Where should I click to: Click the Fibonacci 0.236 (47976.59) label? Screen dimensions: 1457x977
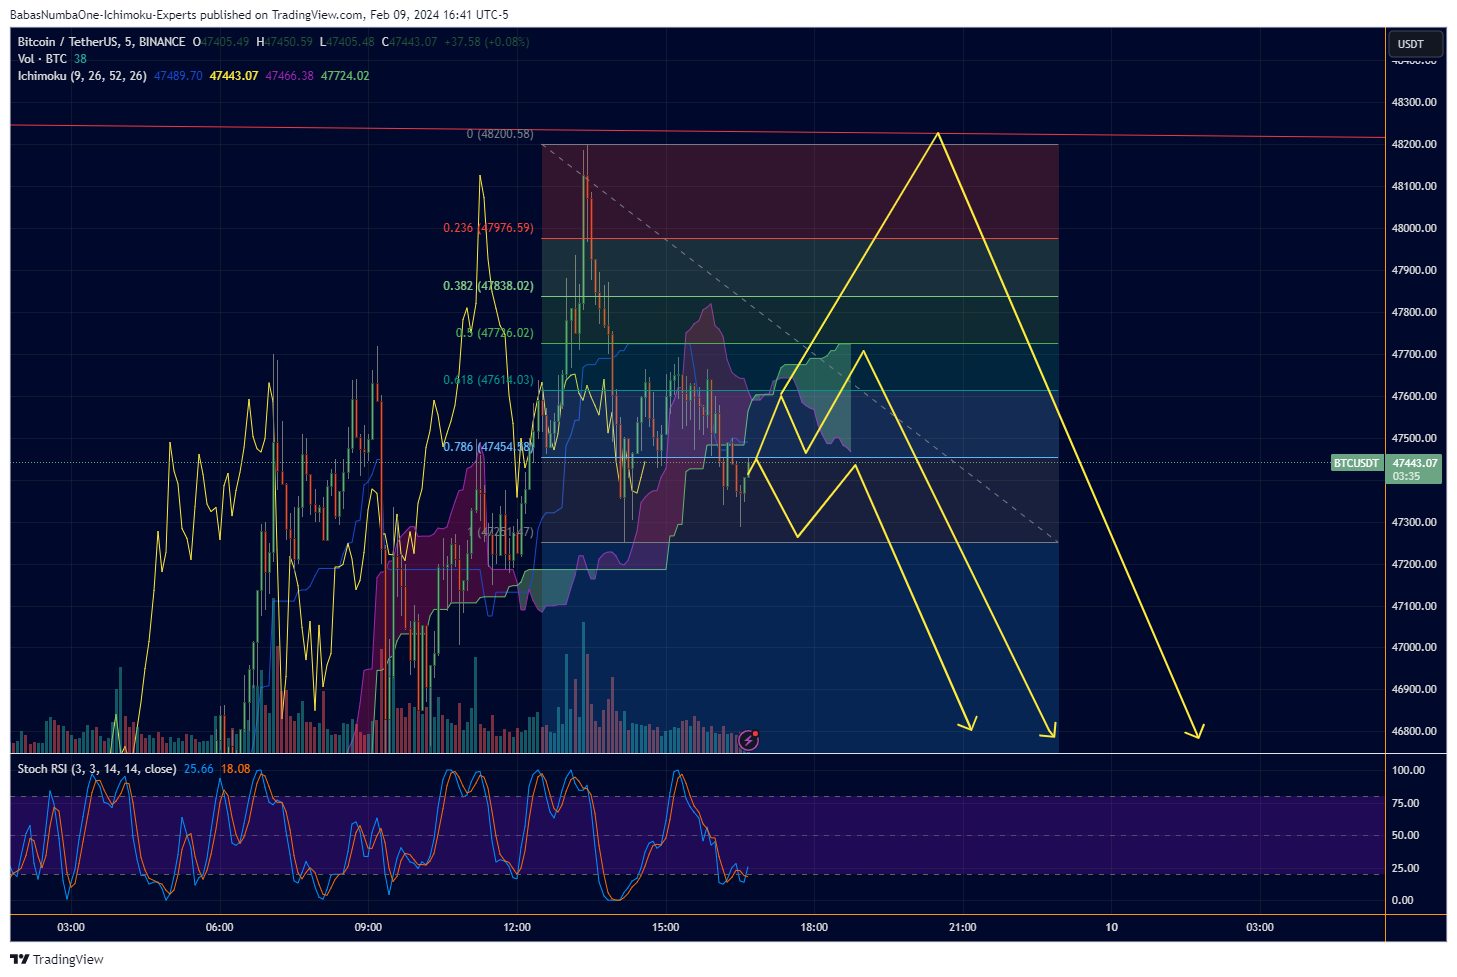[x=488, y=228]
